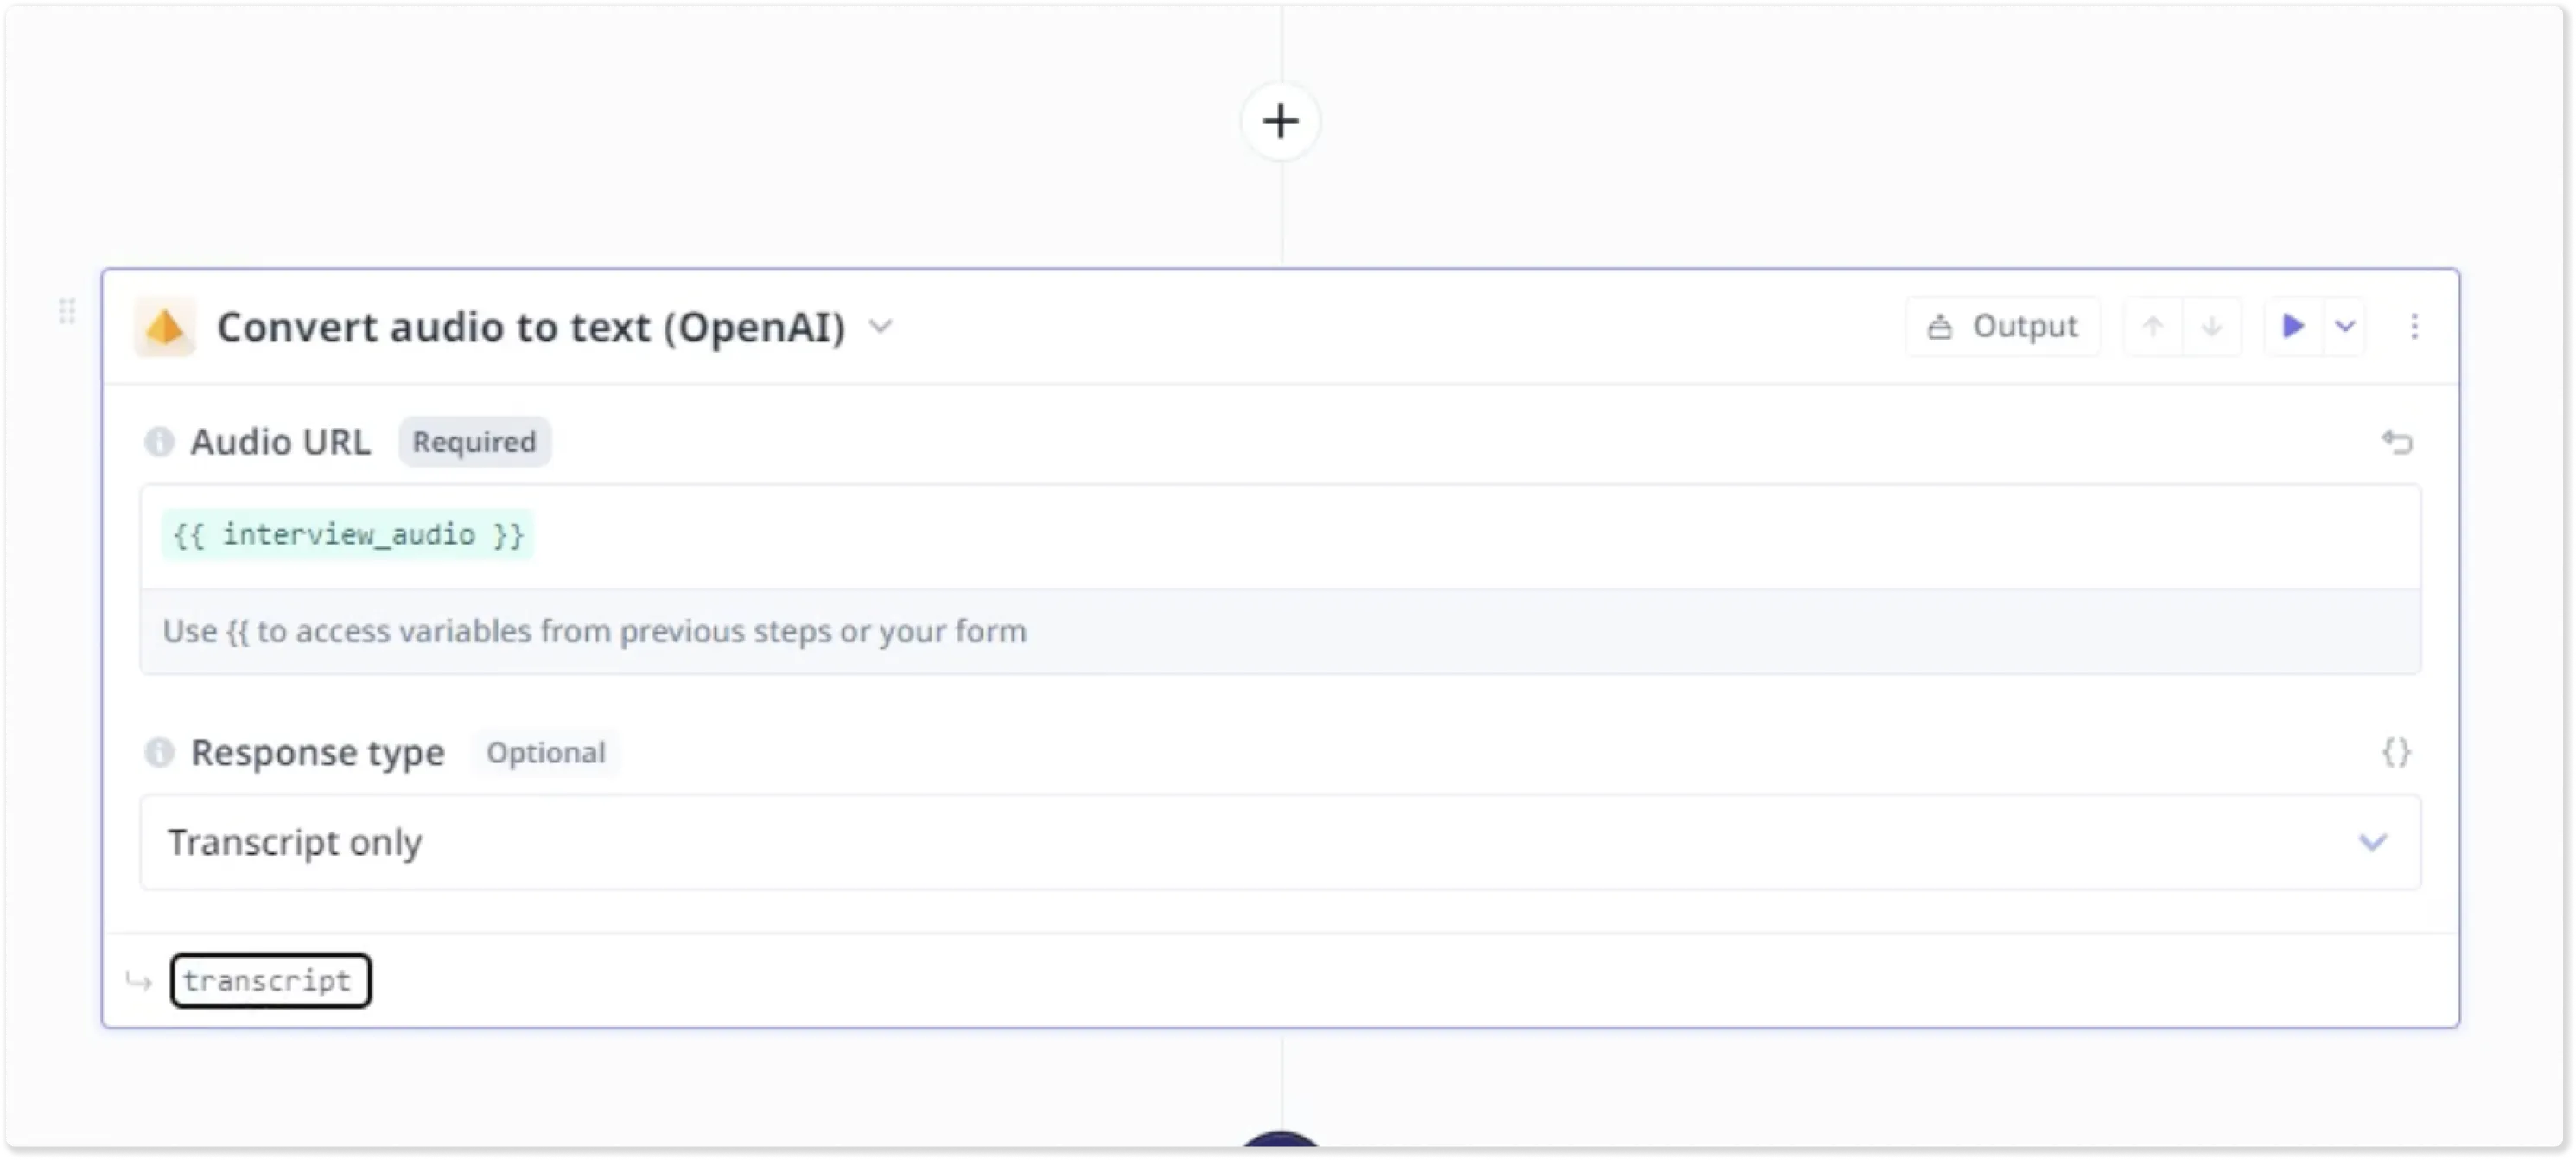Image resolution: width=2576 pixels, height=1160 pixels.
Task: Click the orange OpenAI step icon
Action: [165, 327]
